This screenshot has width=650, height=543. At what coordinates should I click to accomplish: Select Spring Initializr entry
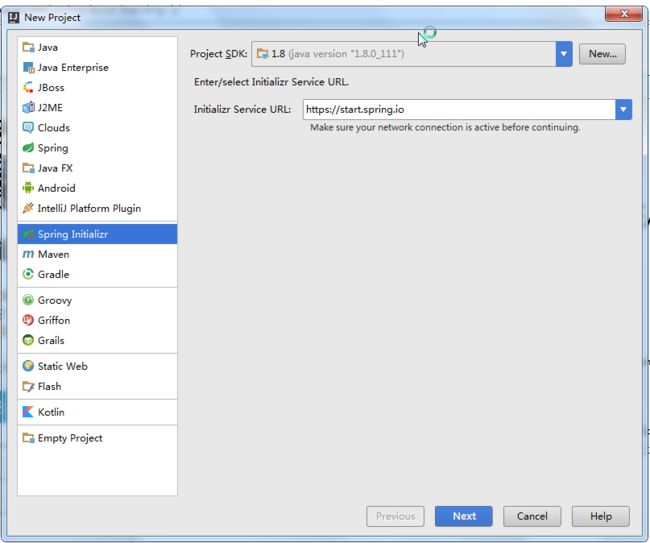coord(97,234)
